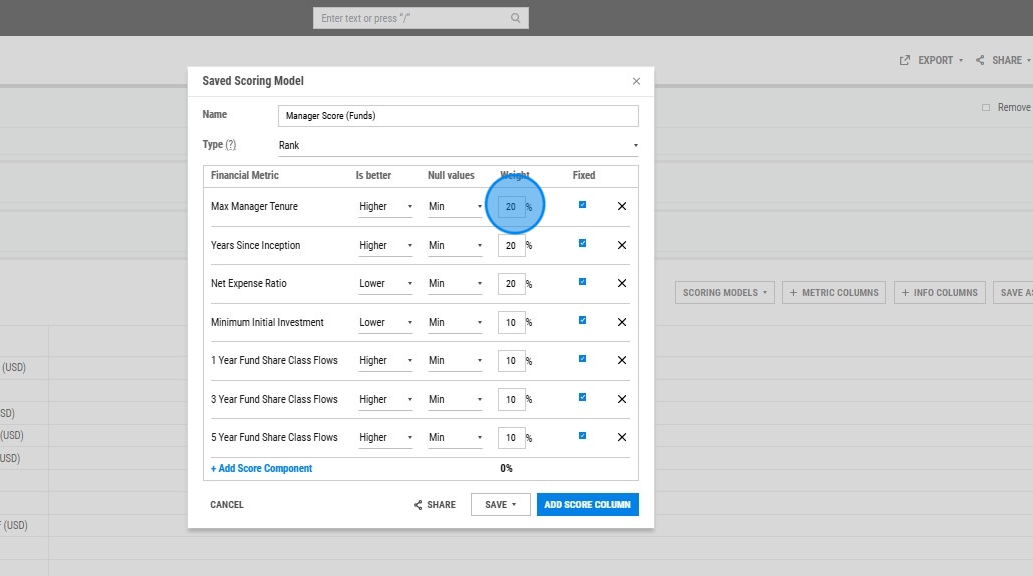The height and width of the screenshot is (576, 1033).
Task: Remove the 5 Year Fund Share Class Flows row
Action: point(621,438)
